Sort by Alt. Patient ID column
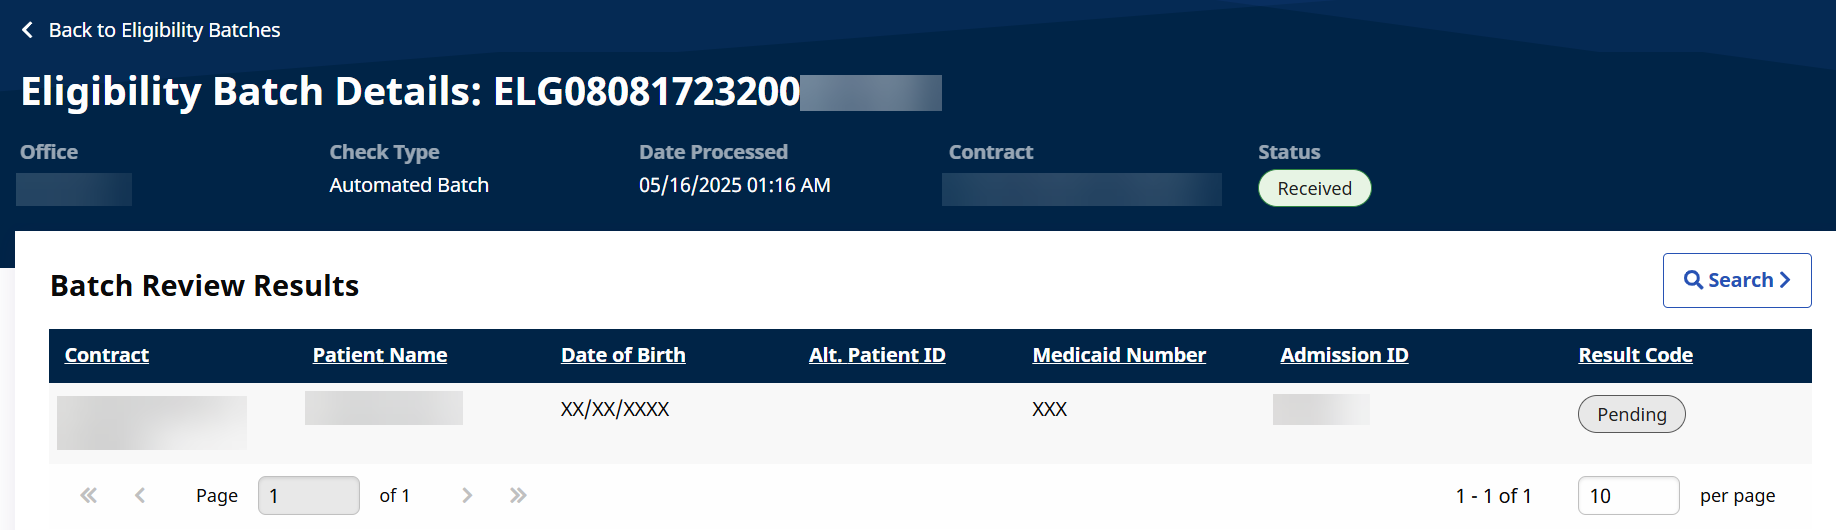 click(877, 355)
